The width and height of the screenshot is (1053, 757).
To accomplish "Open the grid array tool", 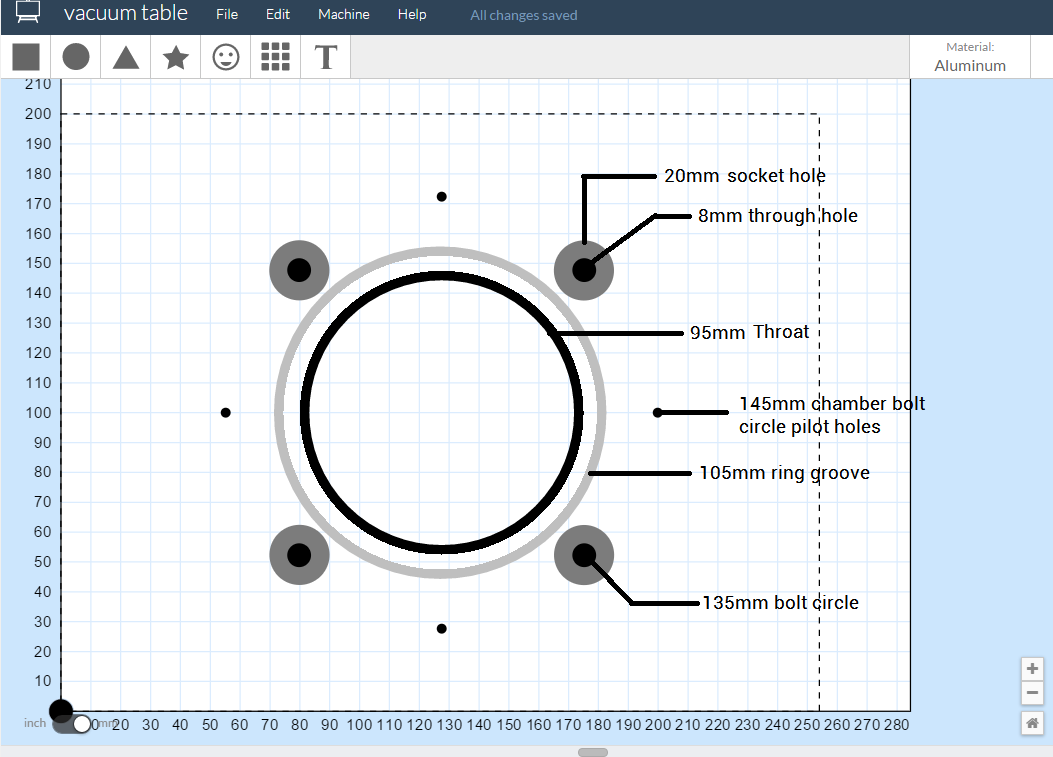I will [275, 57].
